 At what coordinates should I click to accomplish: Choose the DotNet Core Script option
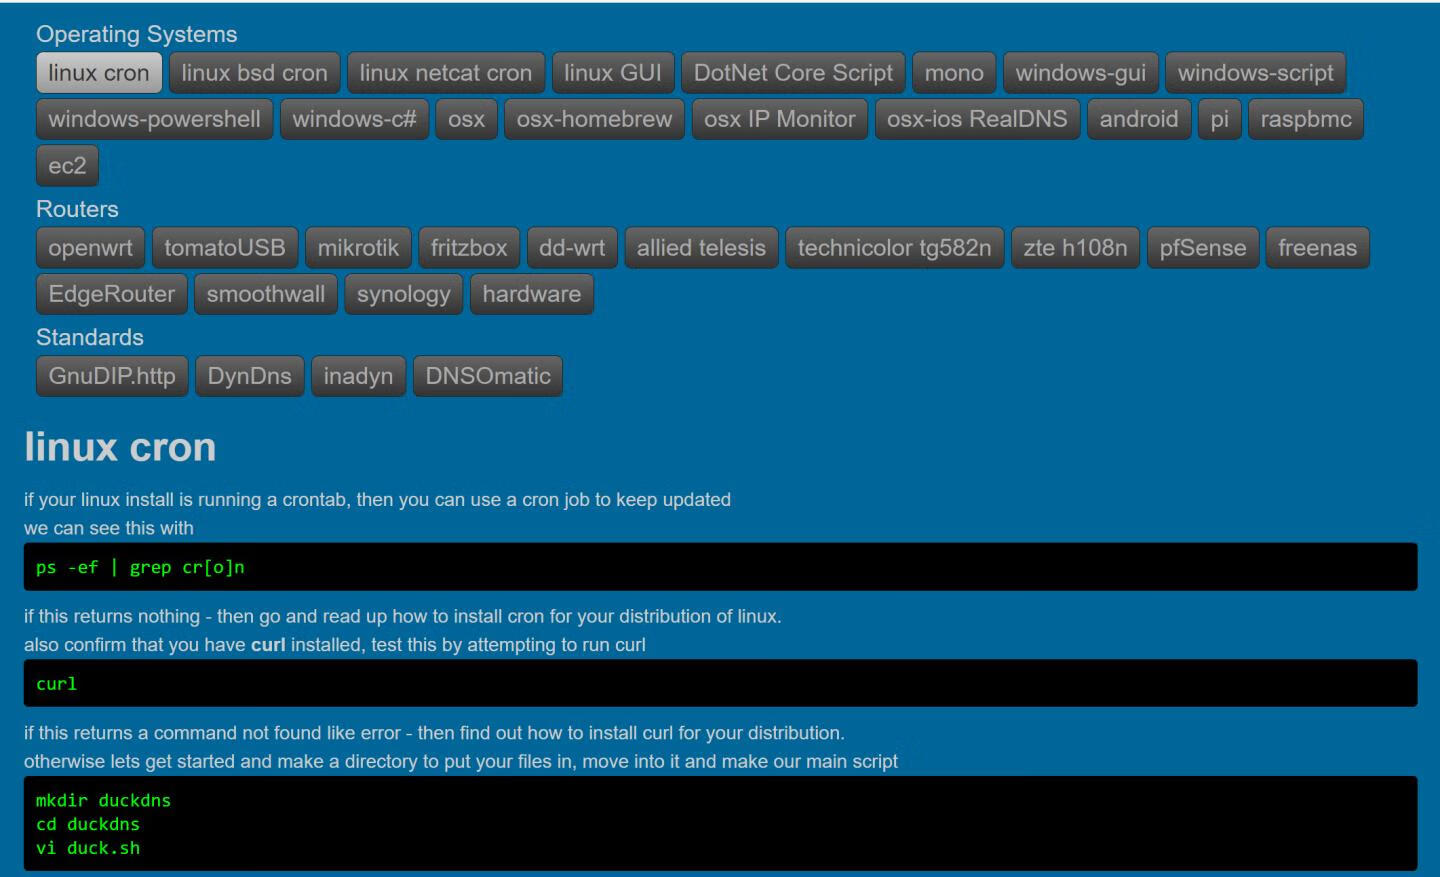click(792, 73)
